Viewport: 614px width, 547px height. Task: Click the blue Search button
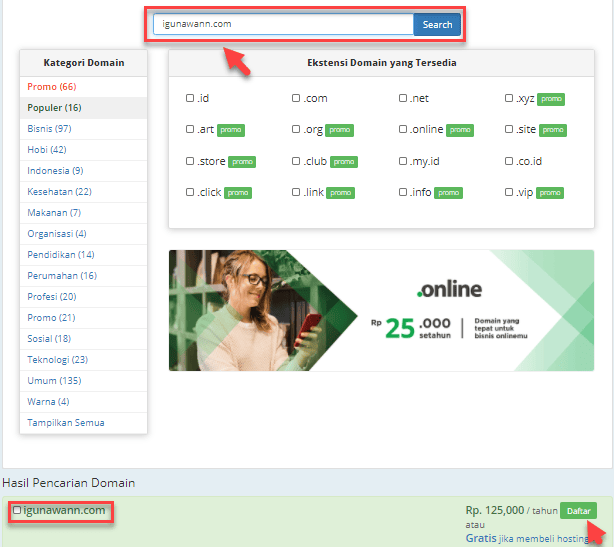tap(437, 24)
